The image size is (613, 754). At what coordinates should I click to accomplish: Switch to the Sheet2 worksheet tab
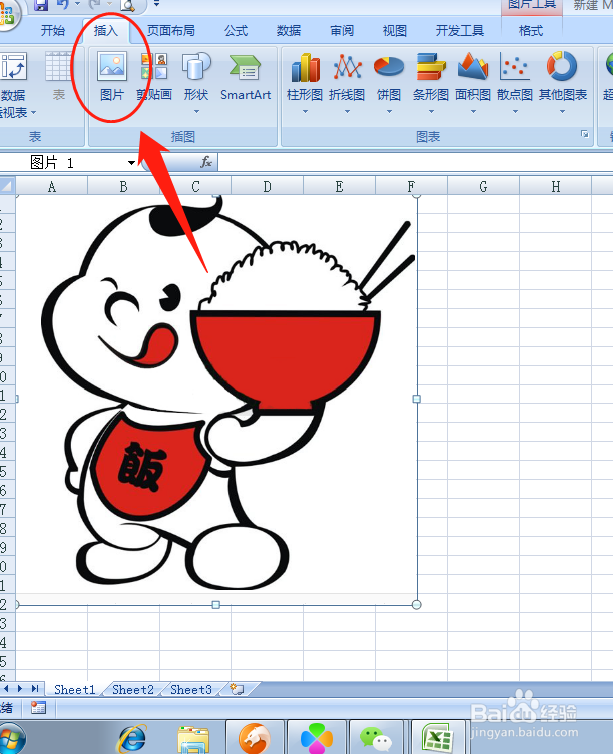pyautogui.click(x=133, y=690)
